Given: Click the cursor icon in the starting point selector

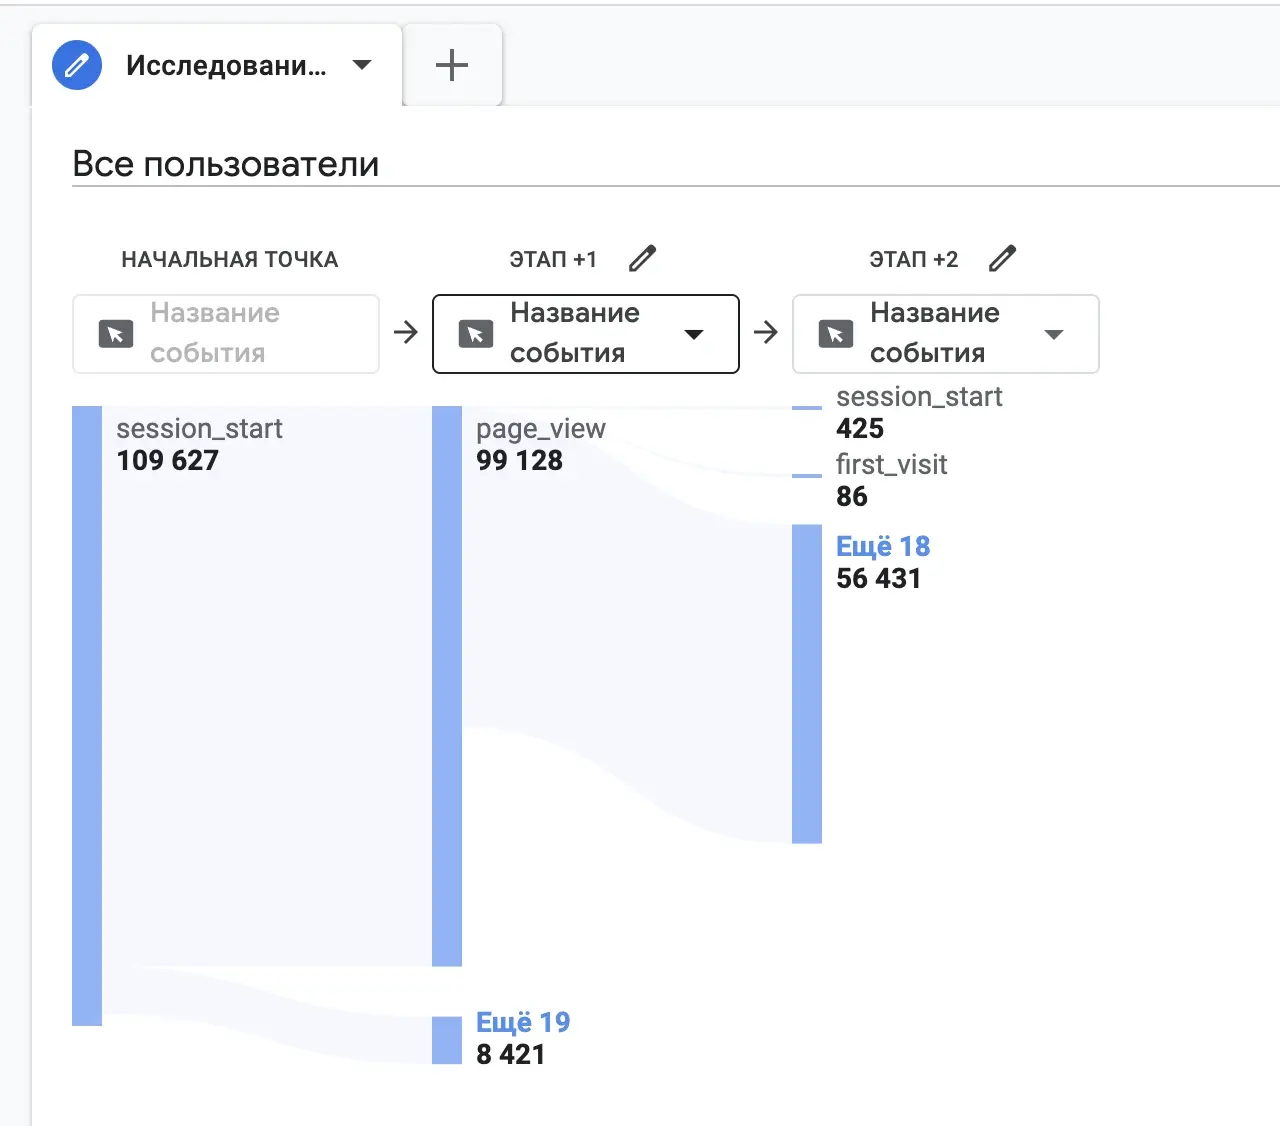Looking at the screenshot, I should click(x=116, y=334).
